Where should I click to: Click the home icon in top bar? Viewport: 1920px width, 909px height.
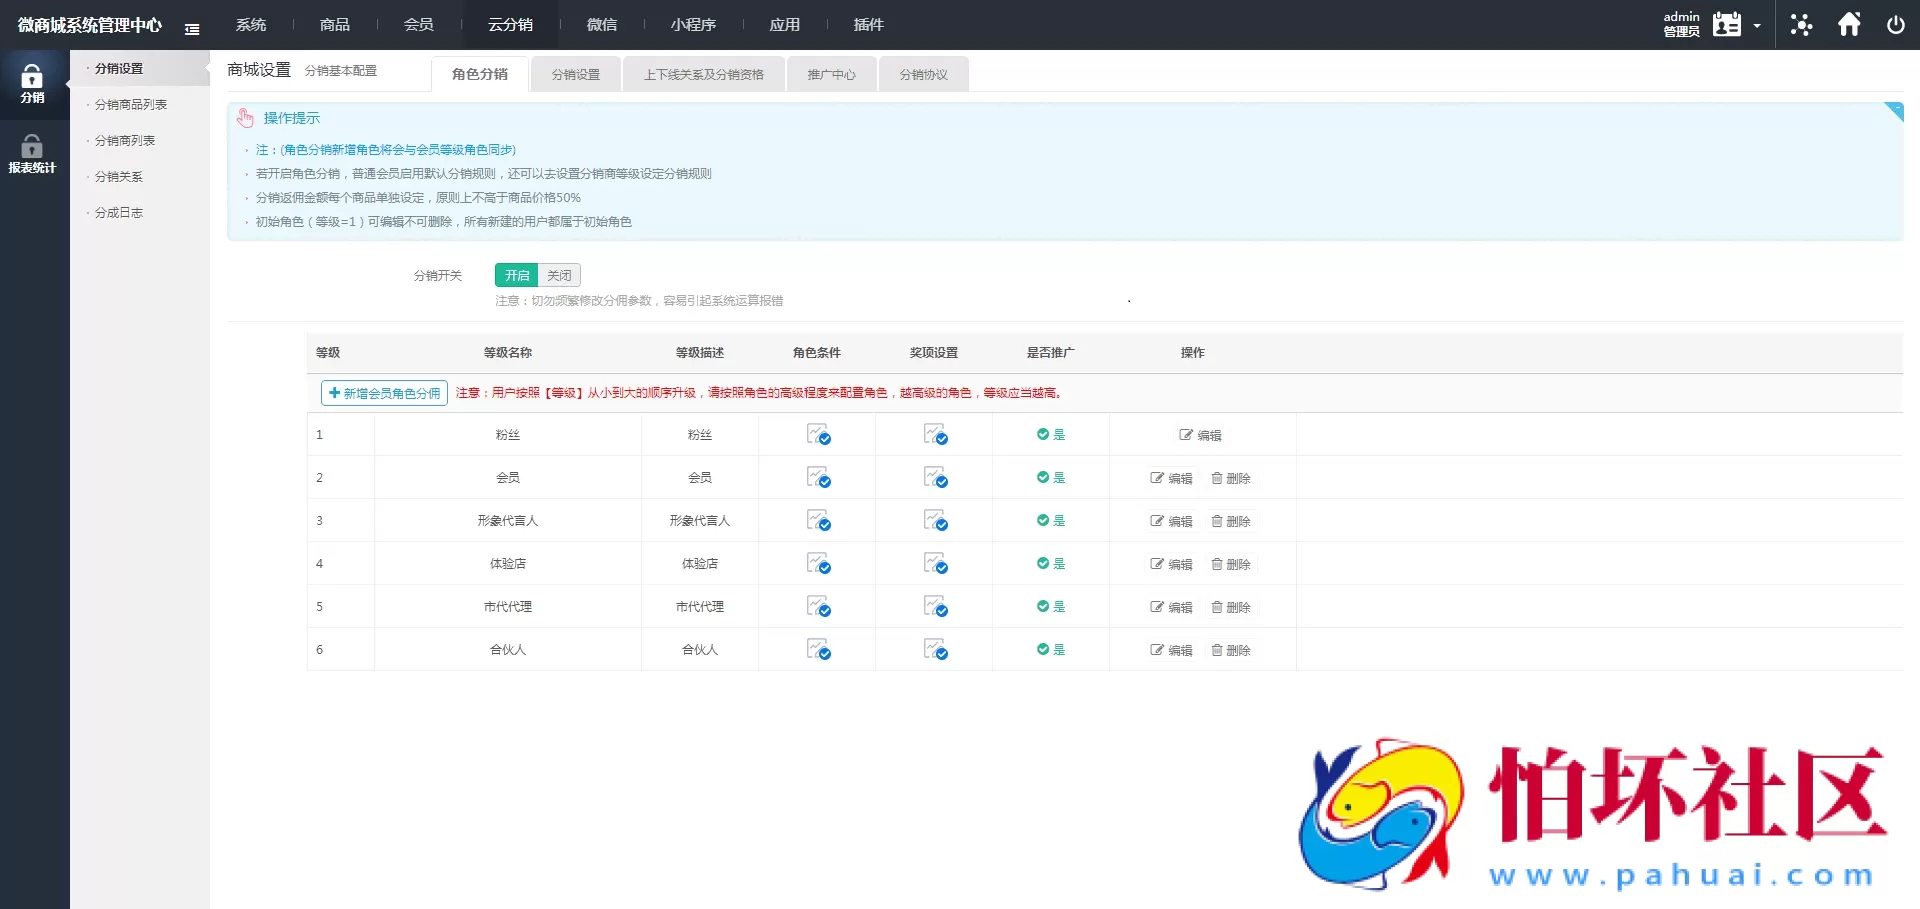click(x=1849, y=25)
